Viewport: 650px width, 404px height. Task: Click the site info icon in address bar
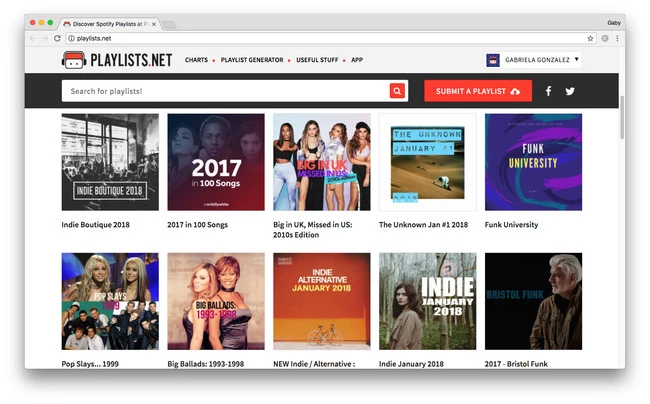pos(71,38)
